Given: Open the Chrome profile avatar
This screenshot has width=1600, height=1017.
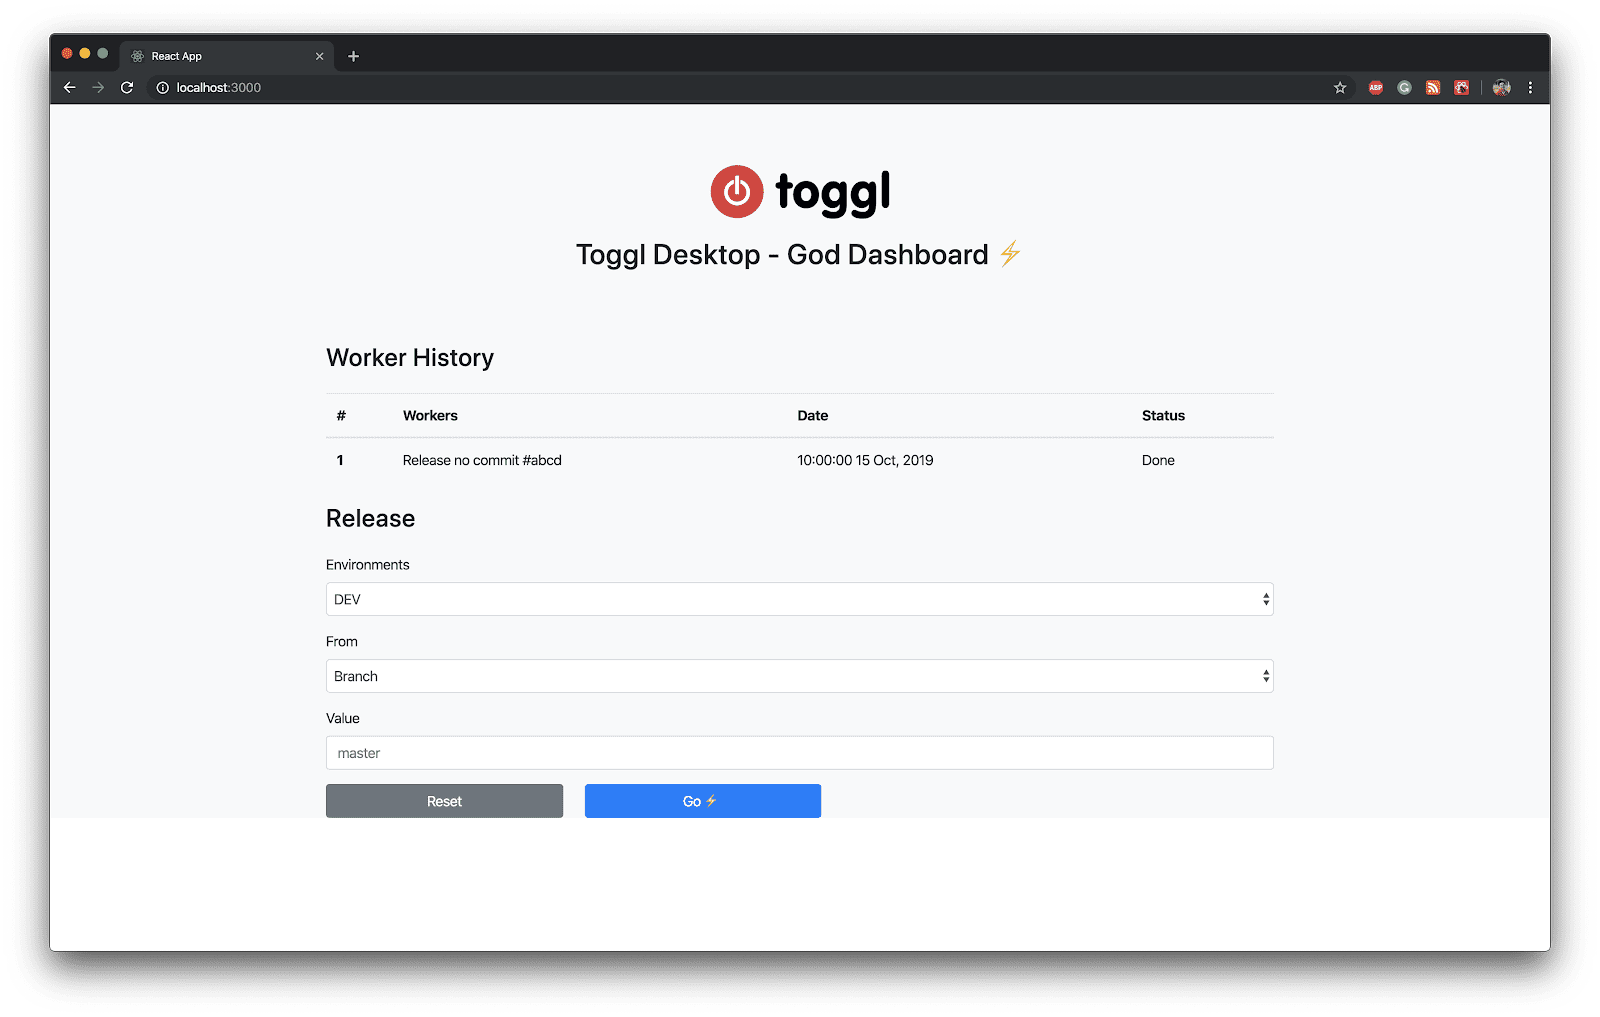Looking at the screenshot, I should click(x=1501, y=88).
